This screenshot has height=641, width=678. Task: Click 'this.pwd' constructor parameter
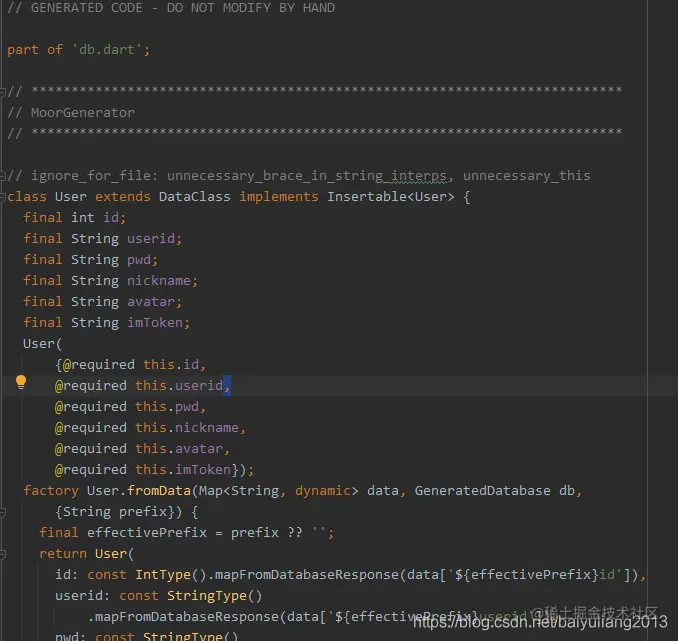(167, 407)
